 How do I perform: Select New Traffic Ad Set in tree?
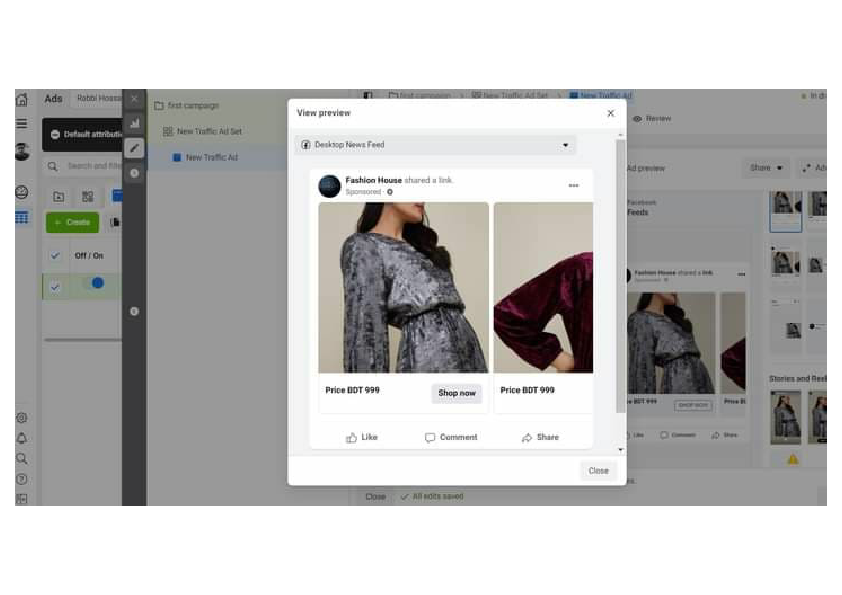click(x=202, y=132)
